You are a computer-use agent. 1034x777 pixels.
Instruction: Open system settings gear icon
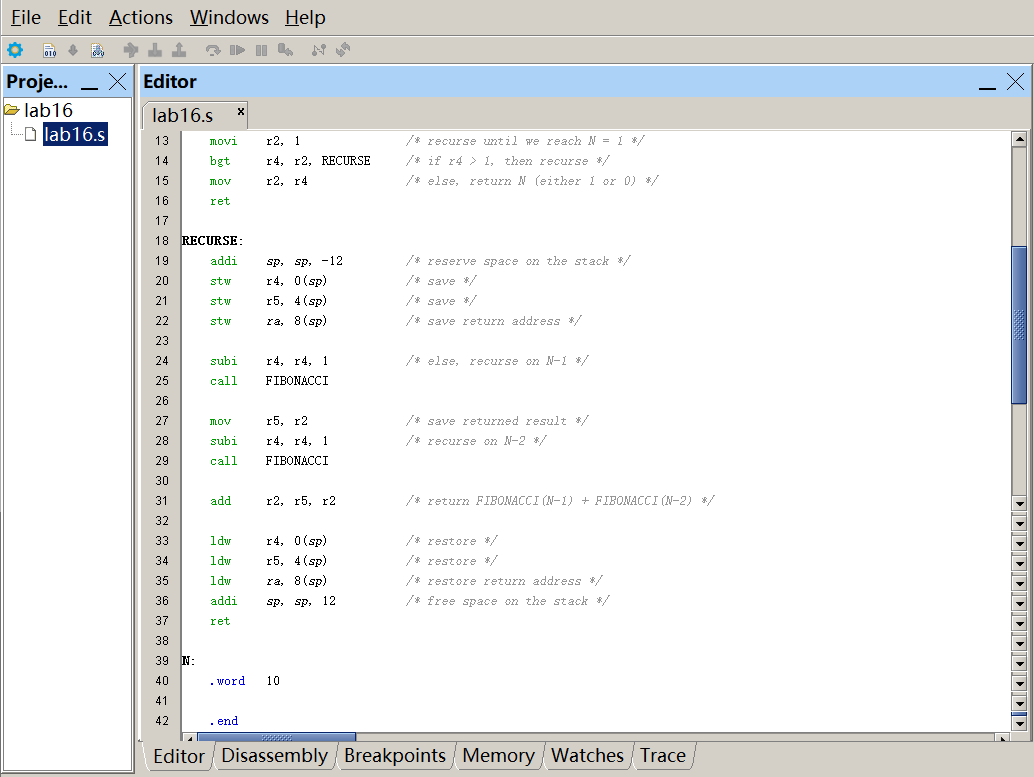pos(15,49)
